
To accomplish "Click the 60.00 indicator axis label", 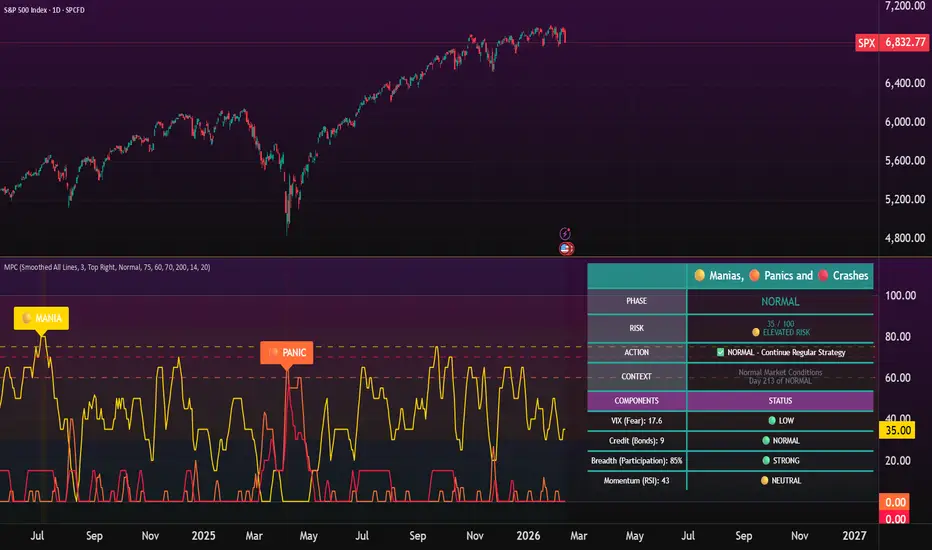I will (x=898, y=378).
